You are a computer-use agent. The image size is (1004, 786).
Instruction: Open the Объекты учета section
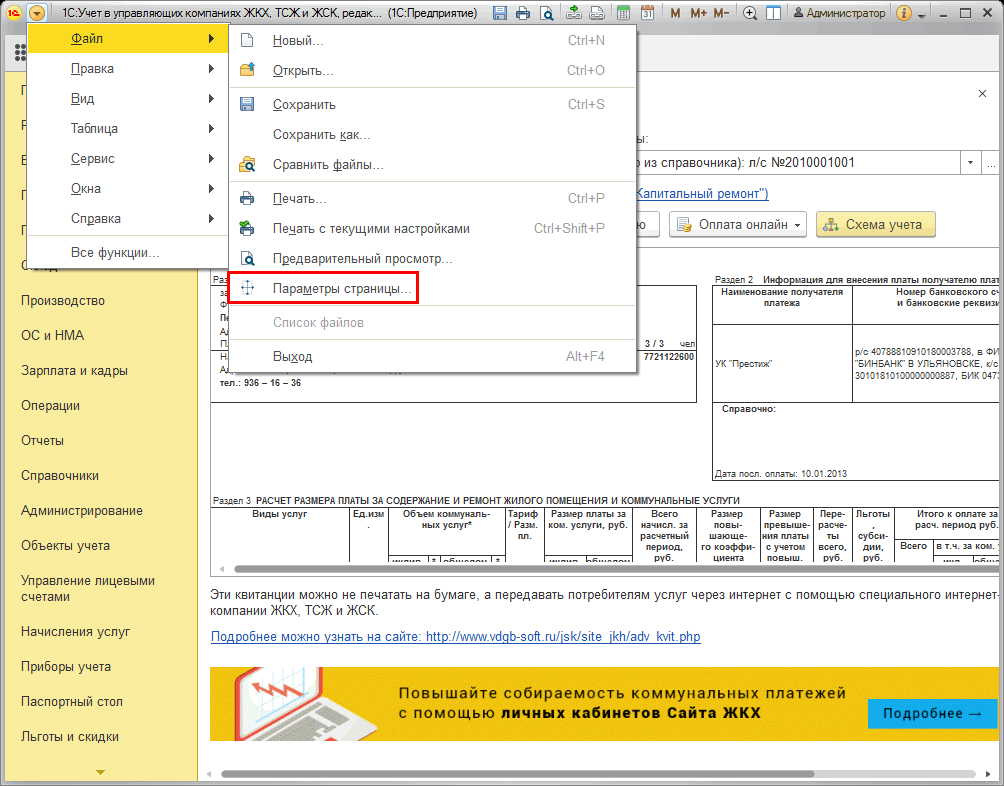[65, 546]
